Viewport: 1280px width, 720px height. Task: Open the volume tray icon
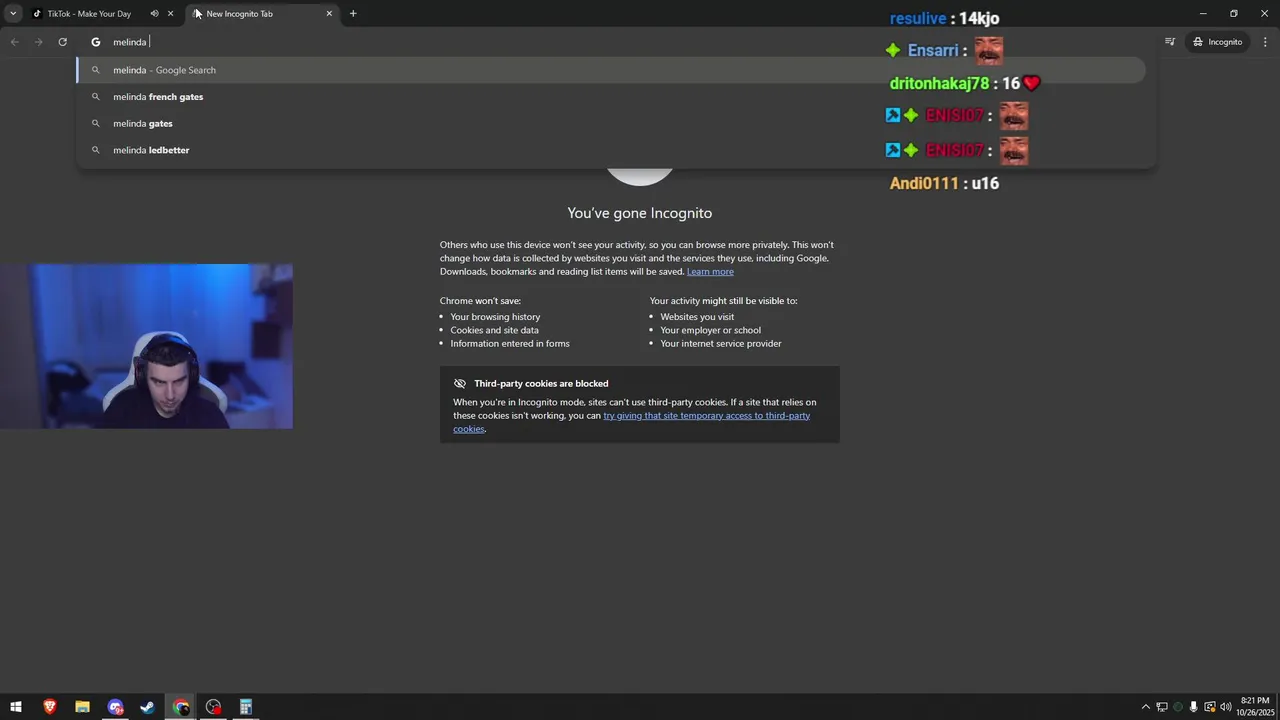point(1226,707)
